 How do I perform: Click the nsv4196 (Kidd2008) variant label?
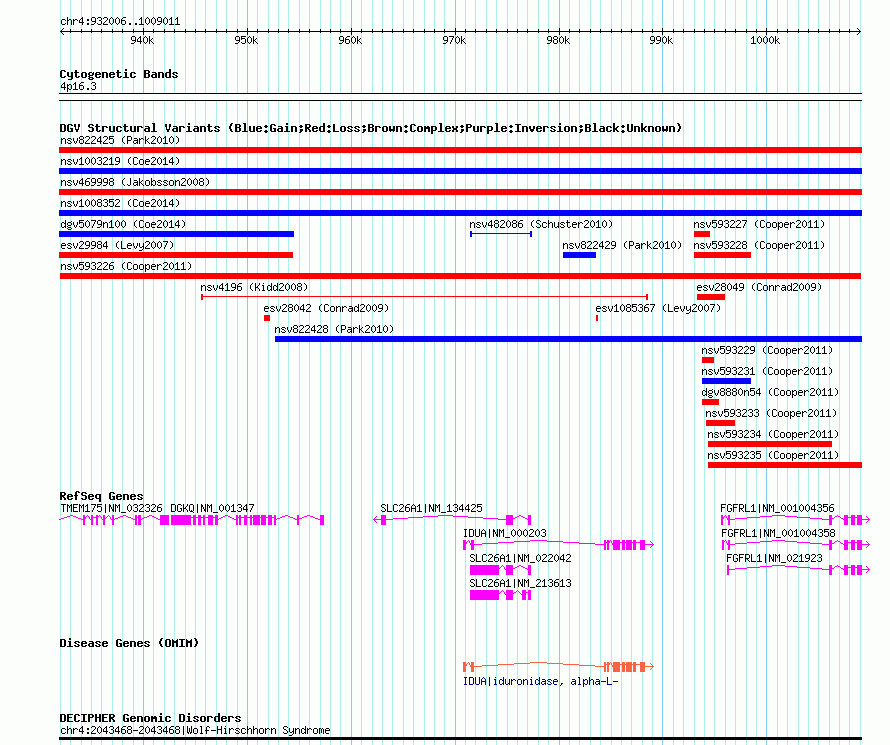tap(254, 287)
